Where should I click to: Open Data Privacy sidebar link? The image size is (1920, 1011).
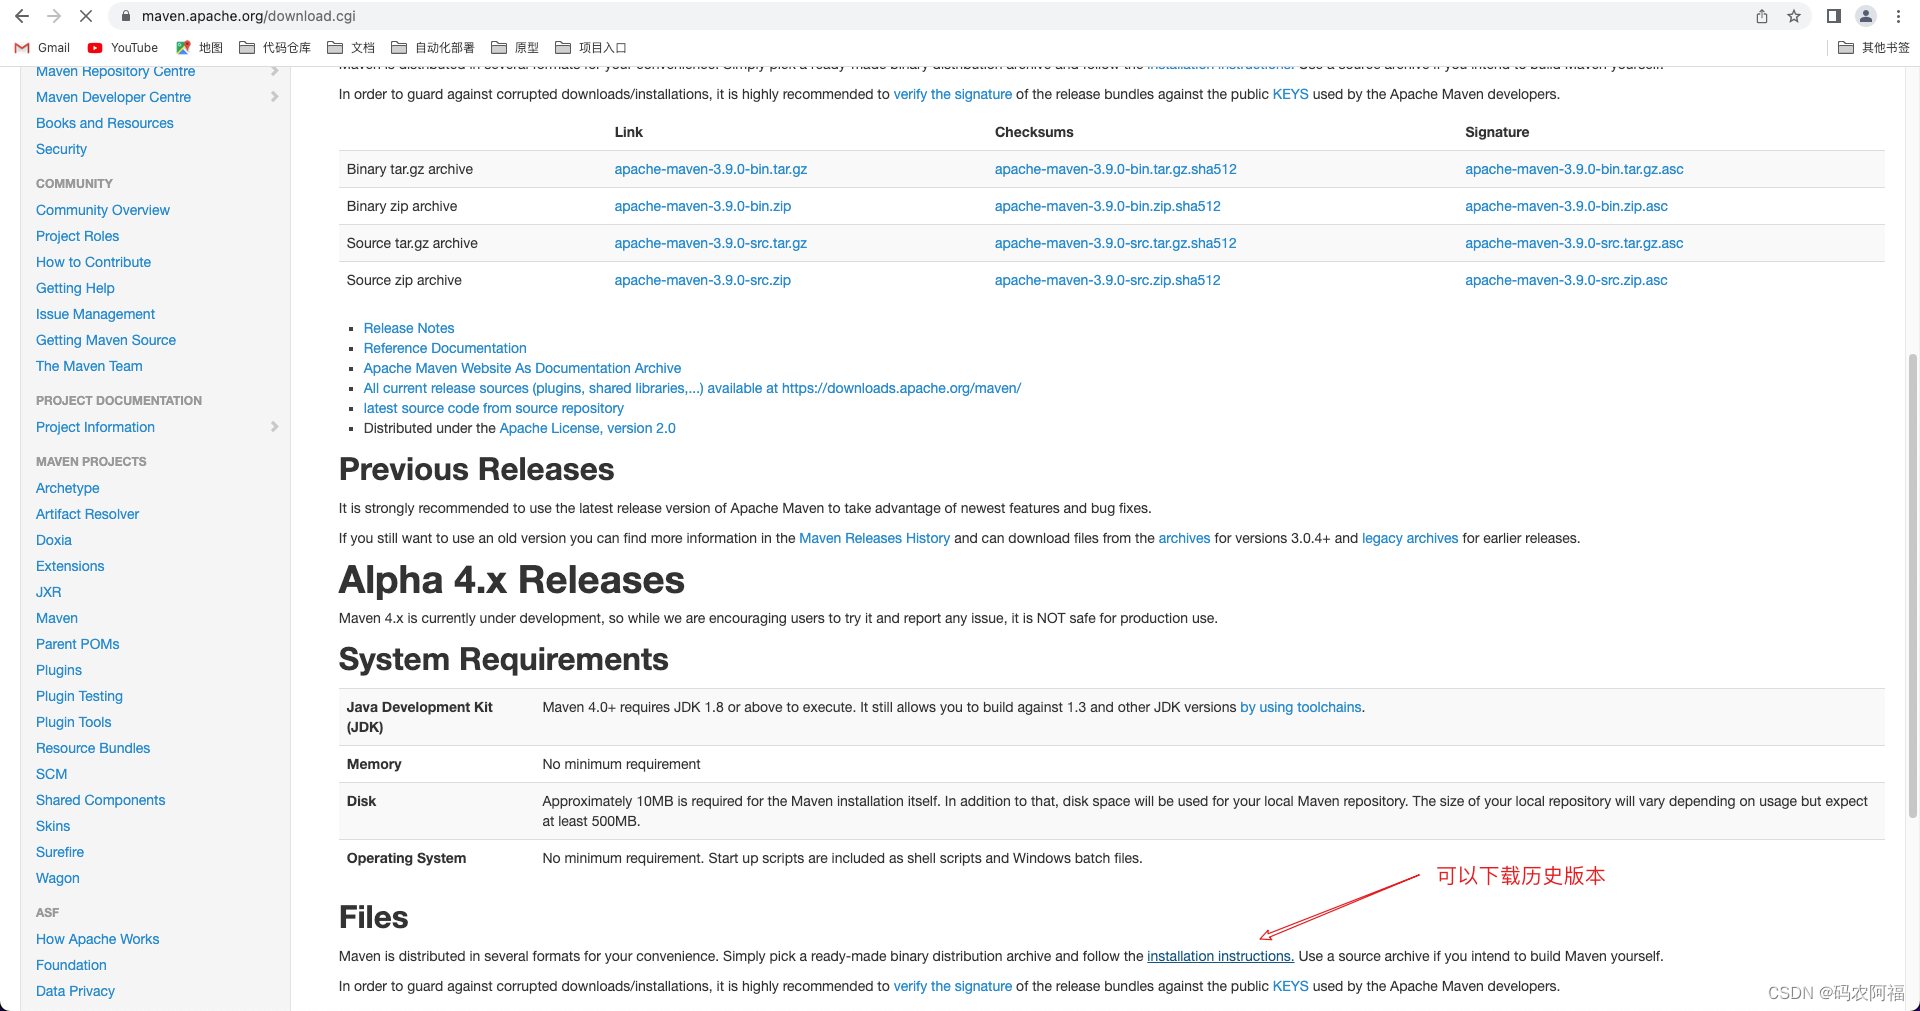[75, 991]
